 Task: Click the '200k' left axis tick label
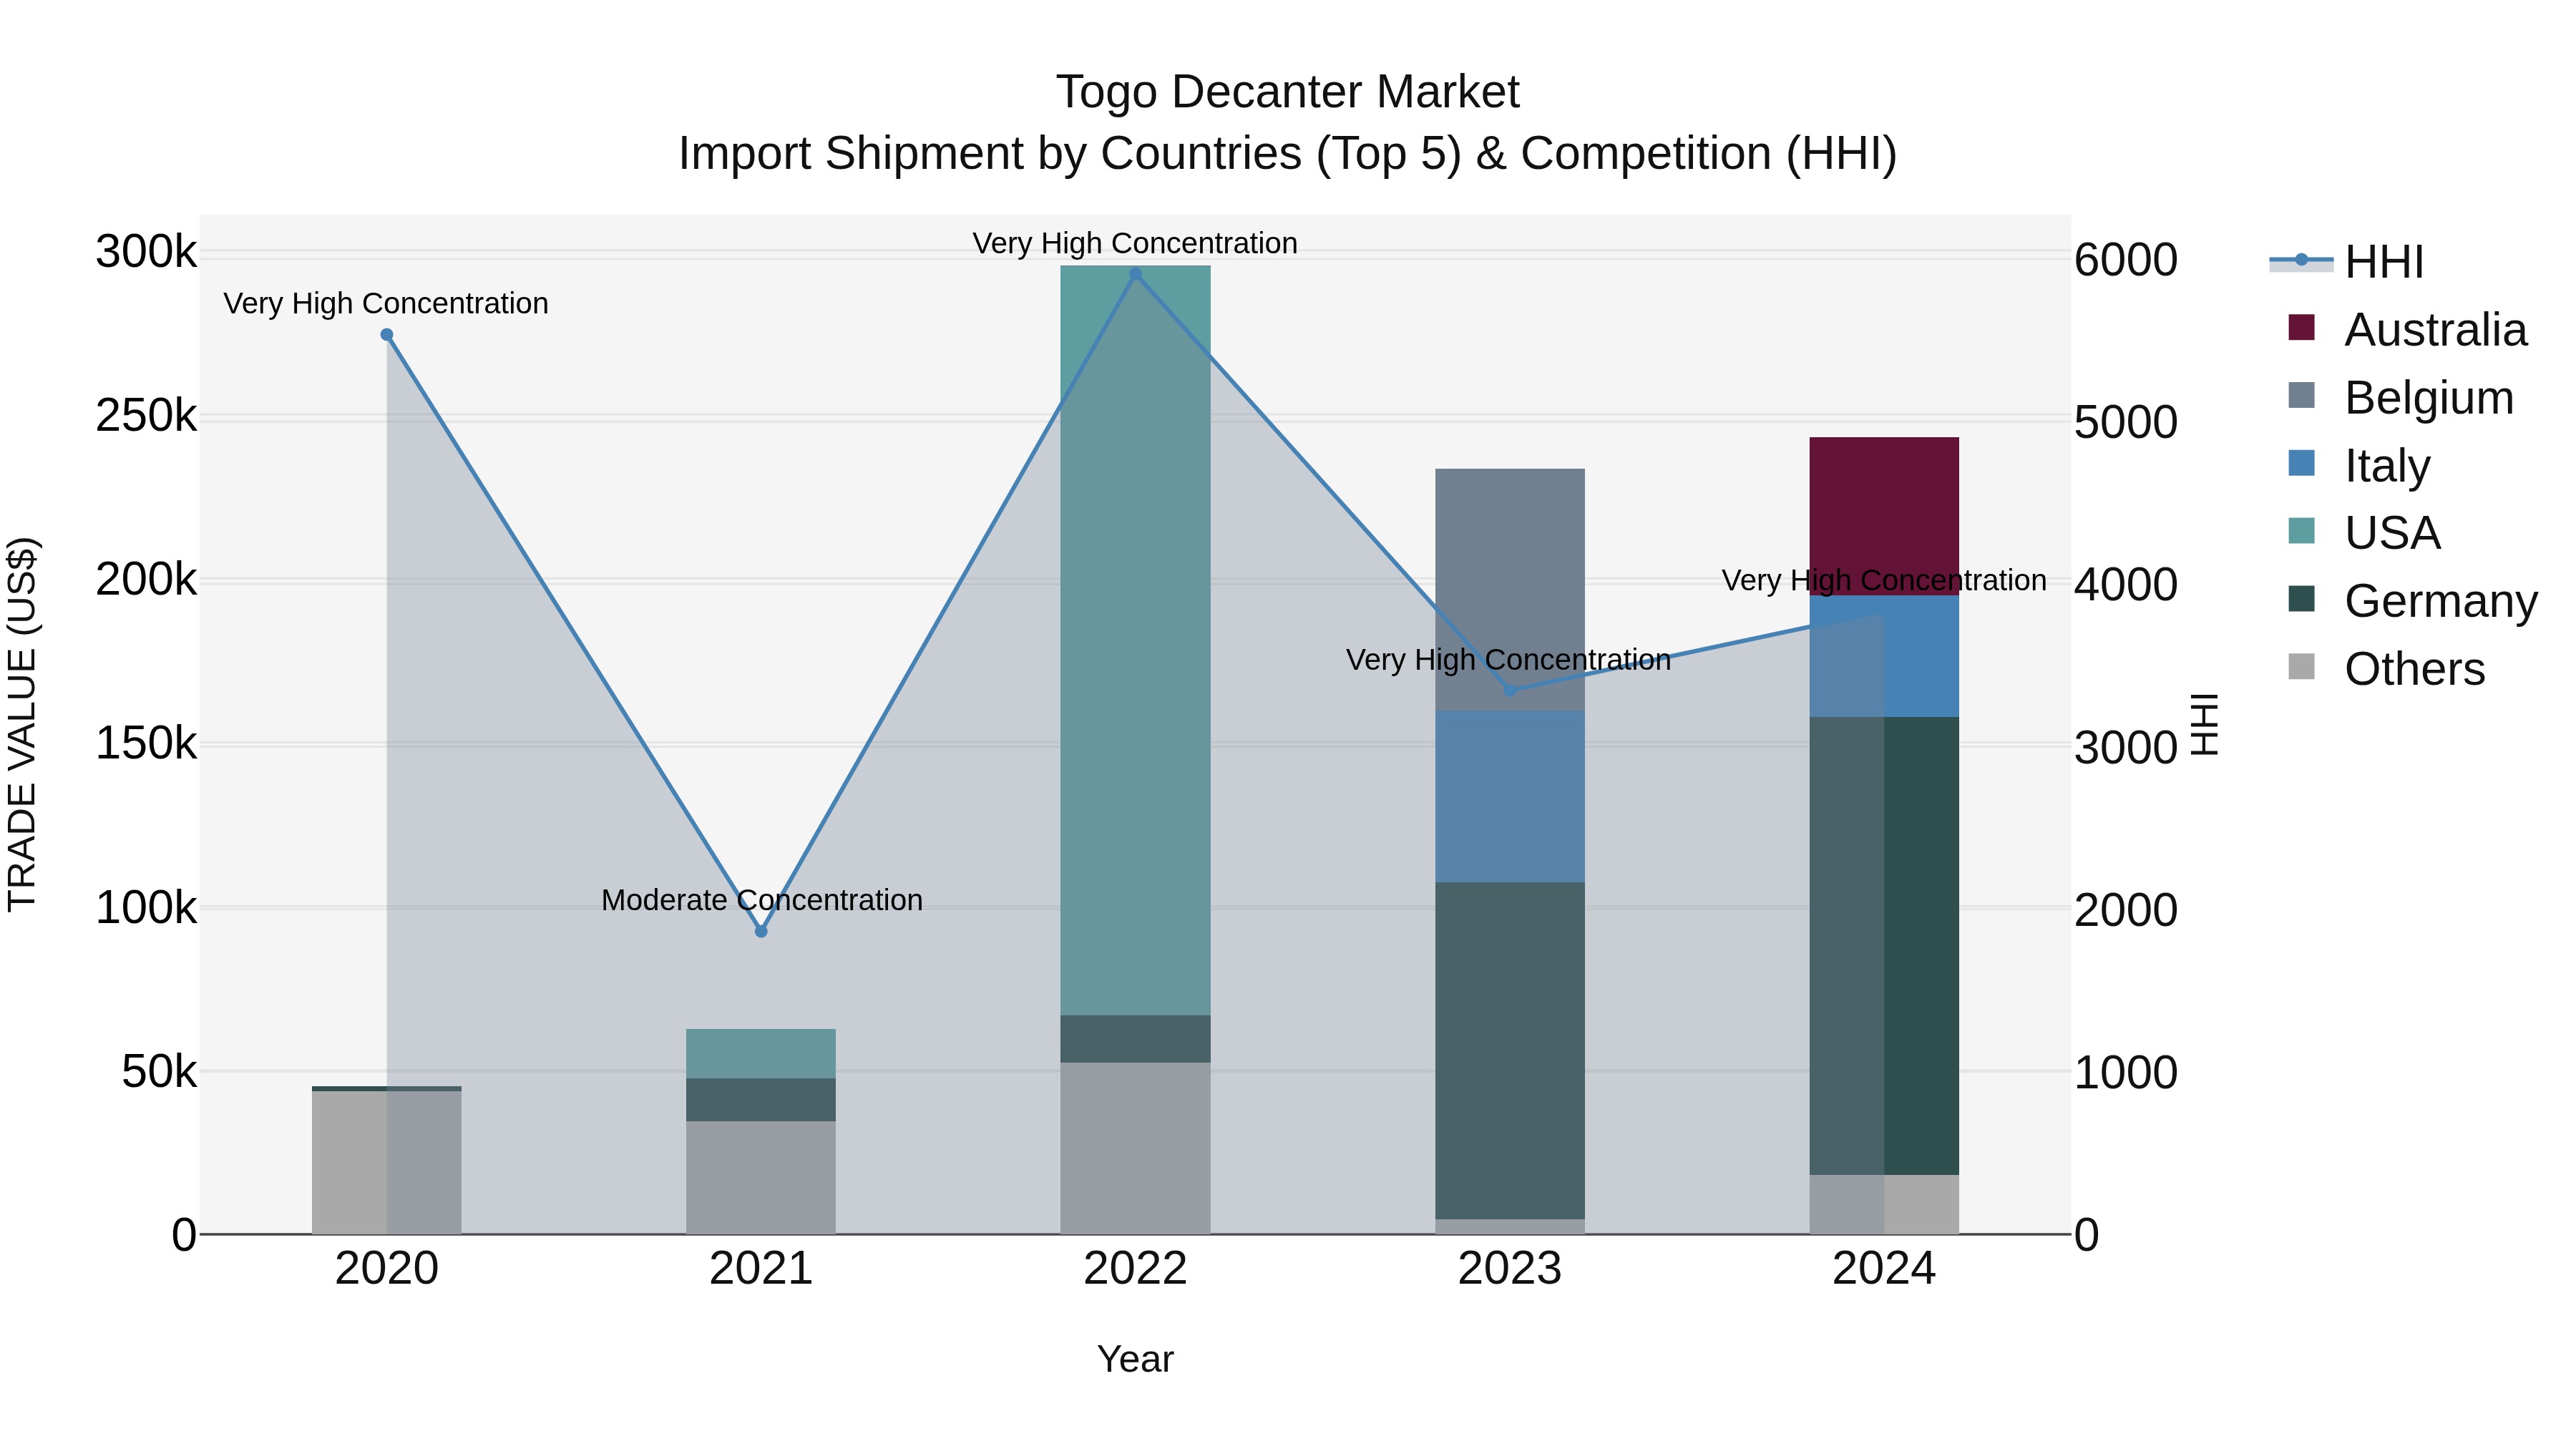pyautogui.click(x=146, y=579)
